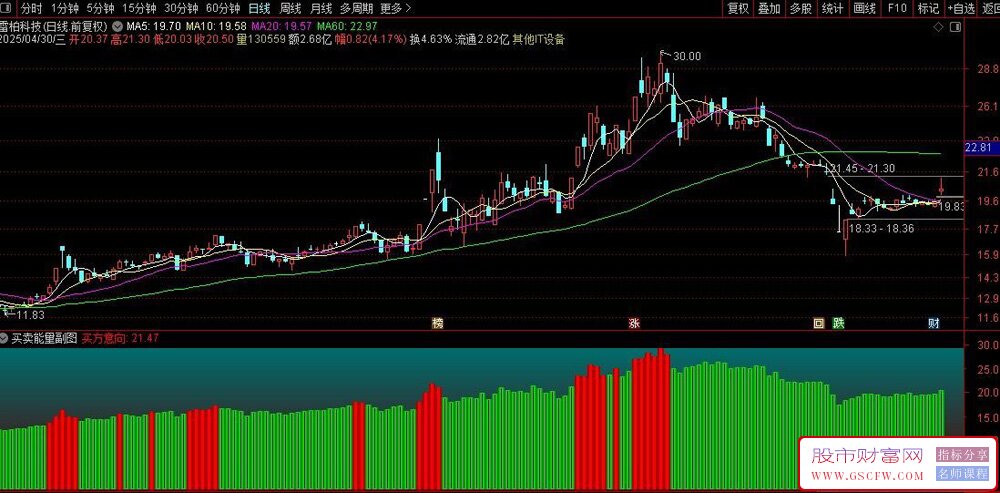Open the F10 company info button

pos(897,8)
